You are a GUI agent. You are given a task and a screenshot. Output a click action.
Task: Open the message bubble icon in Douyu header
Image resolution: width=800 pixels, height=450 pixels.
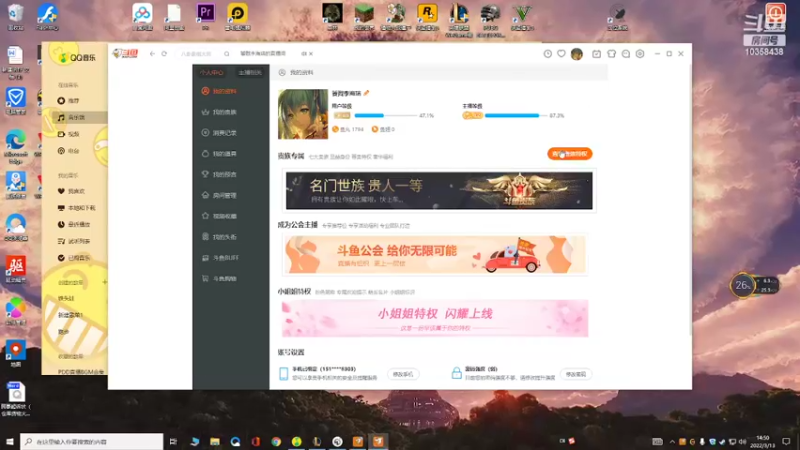click(x=626, y=54)
